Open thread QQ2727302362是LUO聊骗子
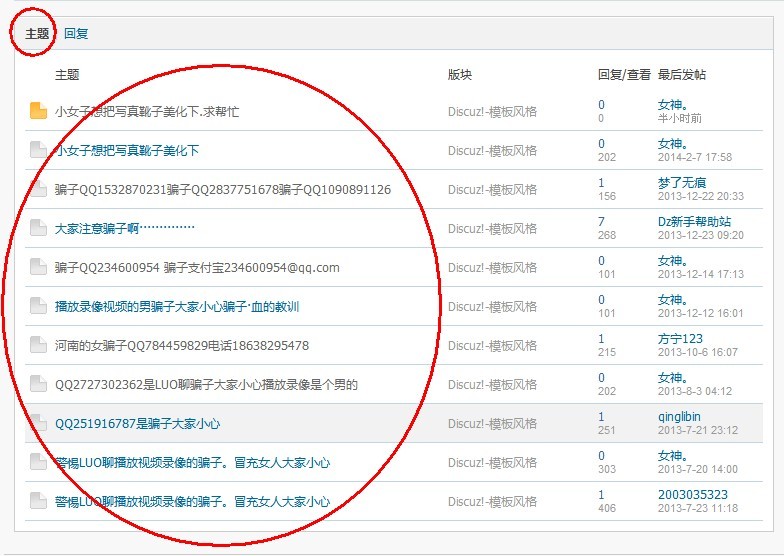The image size is (784, 556). pos(206,384)
